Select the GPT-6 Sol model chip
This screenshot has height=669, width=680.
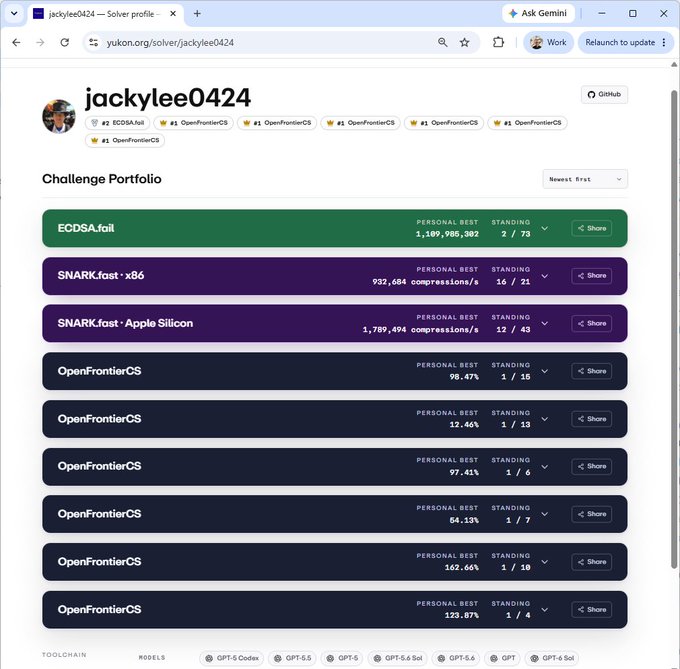click(x=552, y=658)
